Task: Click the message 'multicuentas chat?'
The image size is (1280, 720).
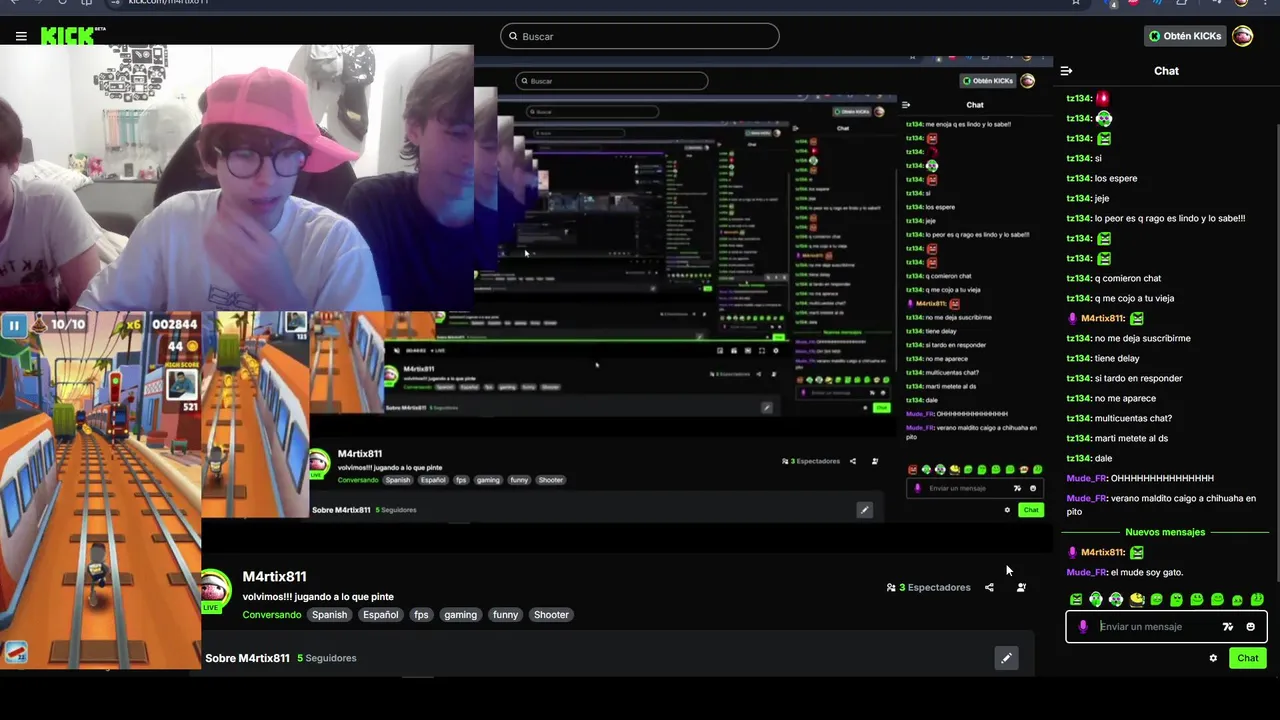Action: pyautogui.click(x=1133, y=419)
